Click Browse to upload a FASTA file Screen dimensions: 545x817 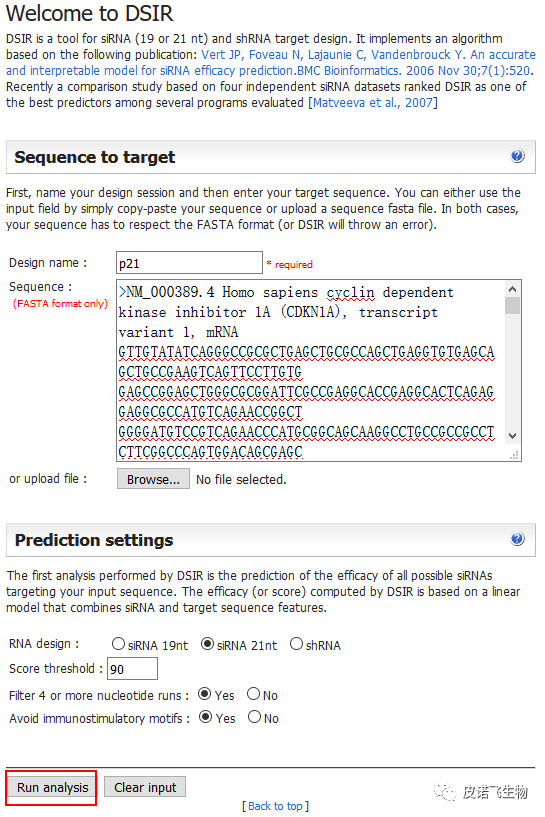click(153, 479)
